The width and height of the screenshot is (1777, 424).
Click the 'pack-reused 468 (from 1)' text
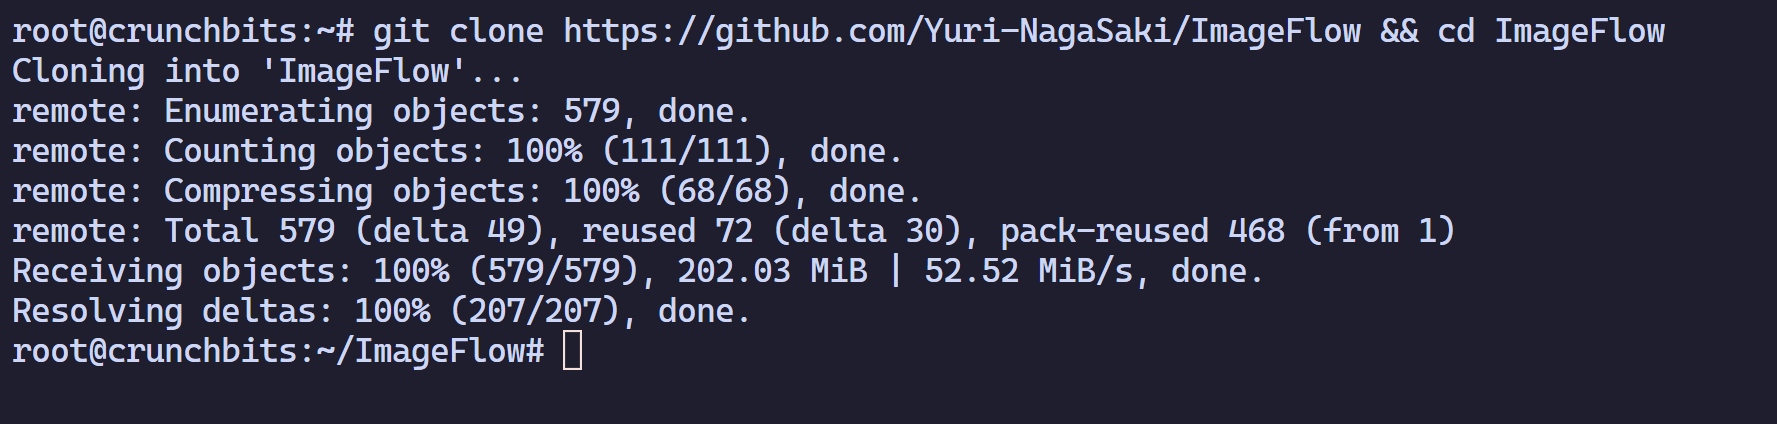(1227, 231)
